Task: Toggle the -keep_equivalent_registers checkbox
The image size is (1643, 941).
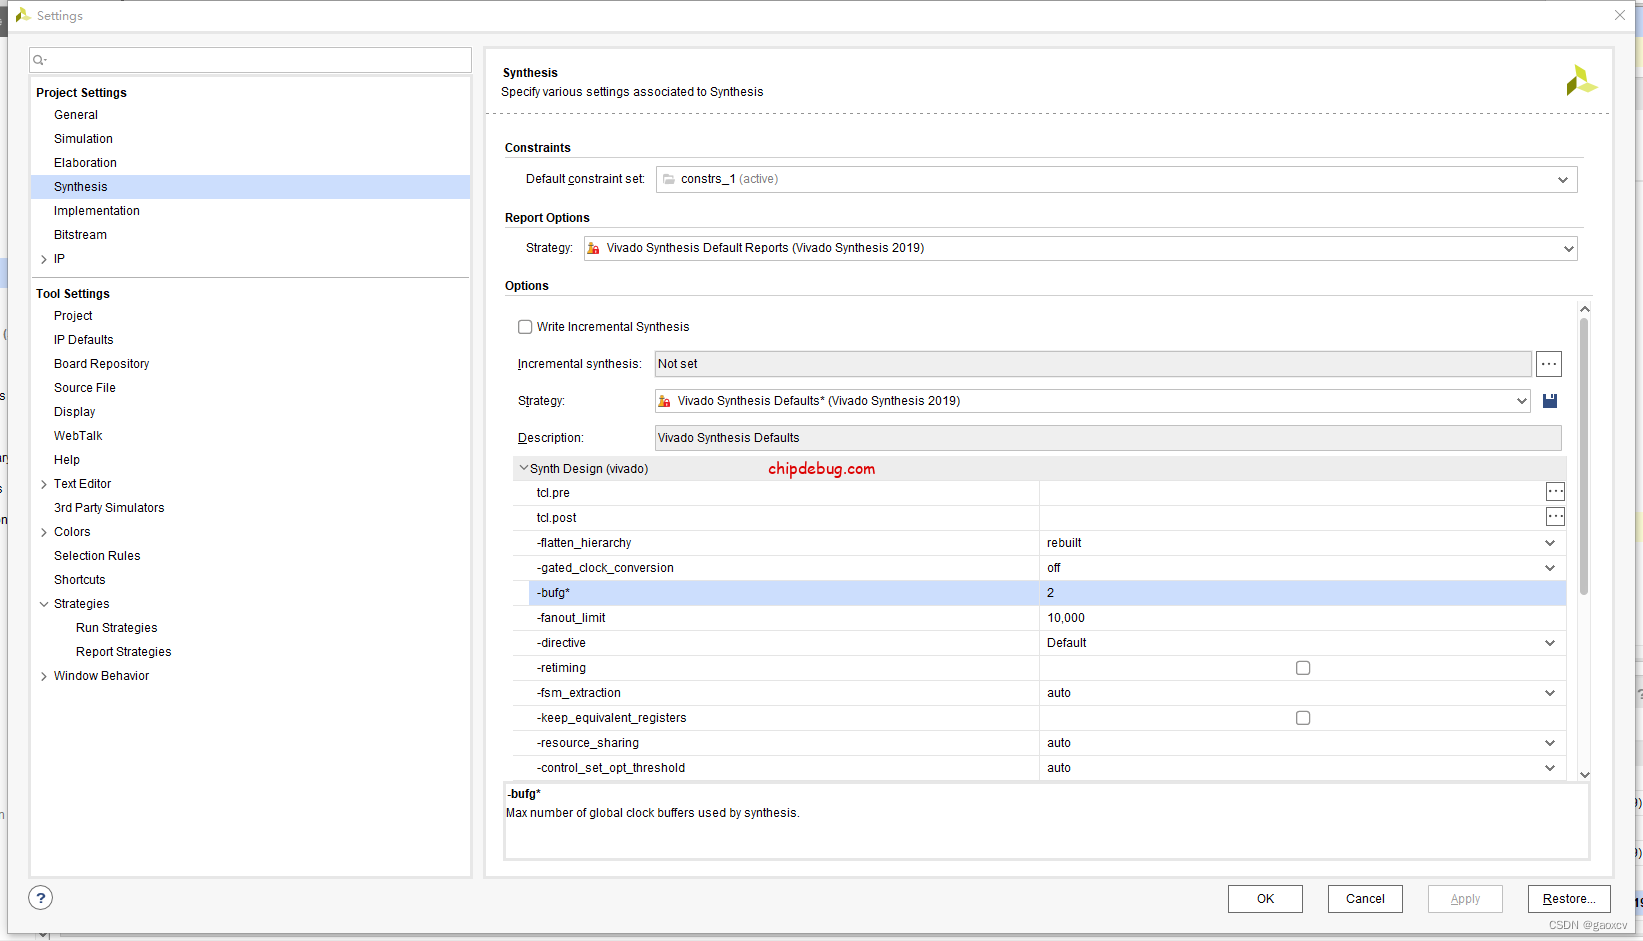Action: tap(1302, 718)
